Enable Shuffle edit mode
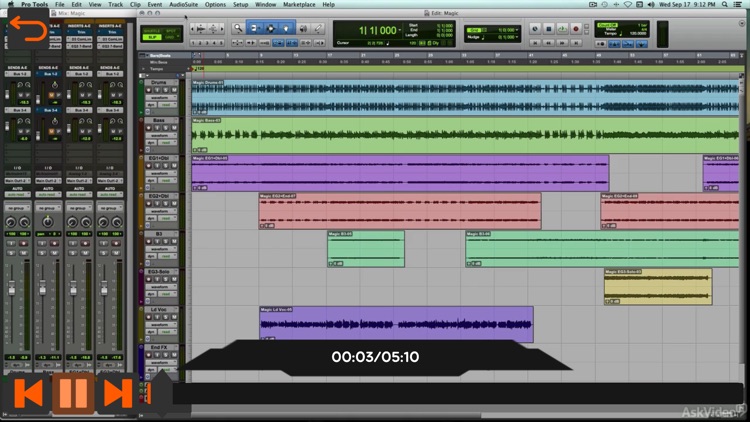The width and height of the screenshot is (750, 422). [152, 31]
